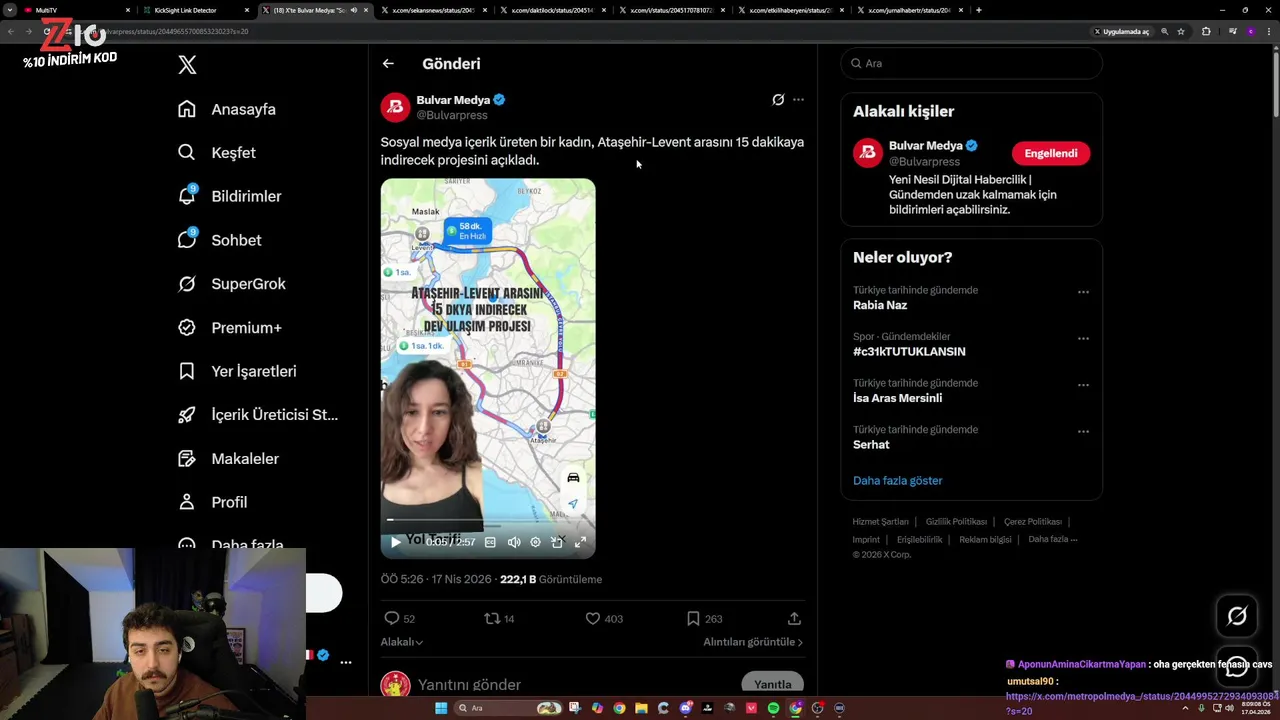Open floating Grok button
The image size is (1280, 720).
[x=1237, y=616]
